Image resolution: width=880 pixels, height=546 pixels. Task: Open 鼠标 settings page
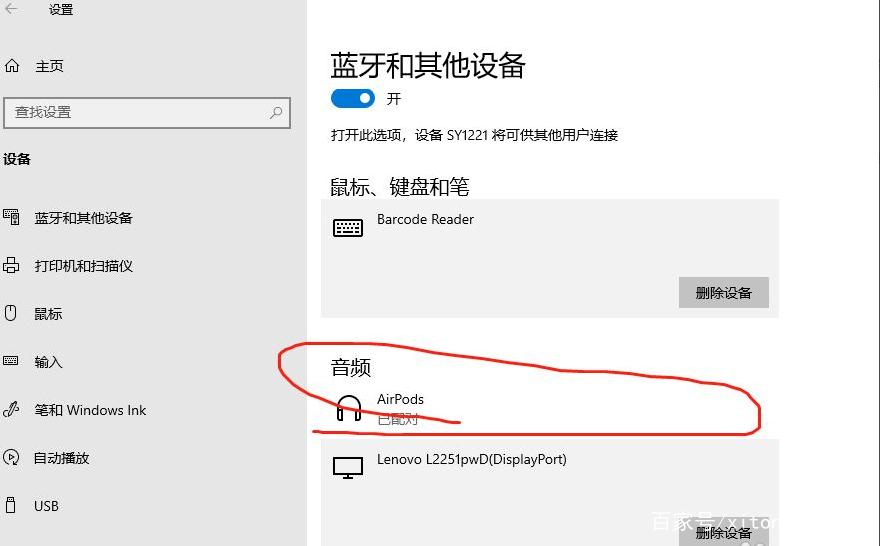coord(48,314)
